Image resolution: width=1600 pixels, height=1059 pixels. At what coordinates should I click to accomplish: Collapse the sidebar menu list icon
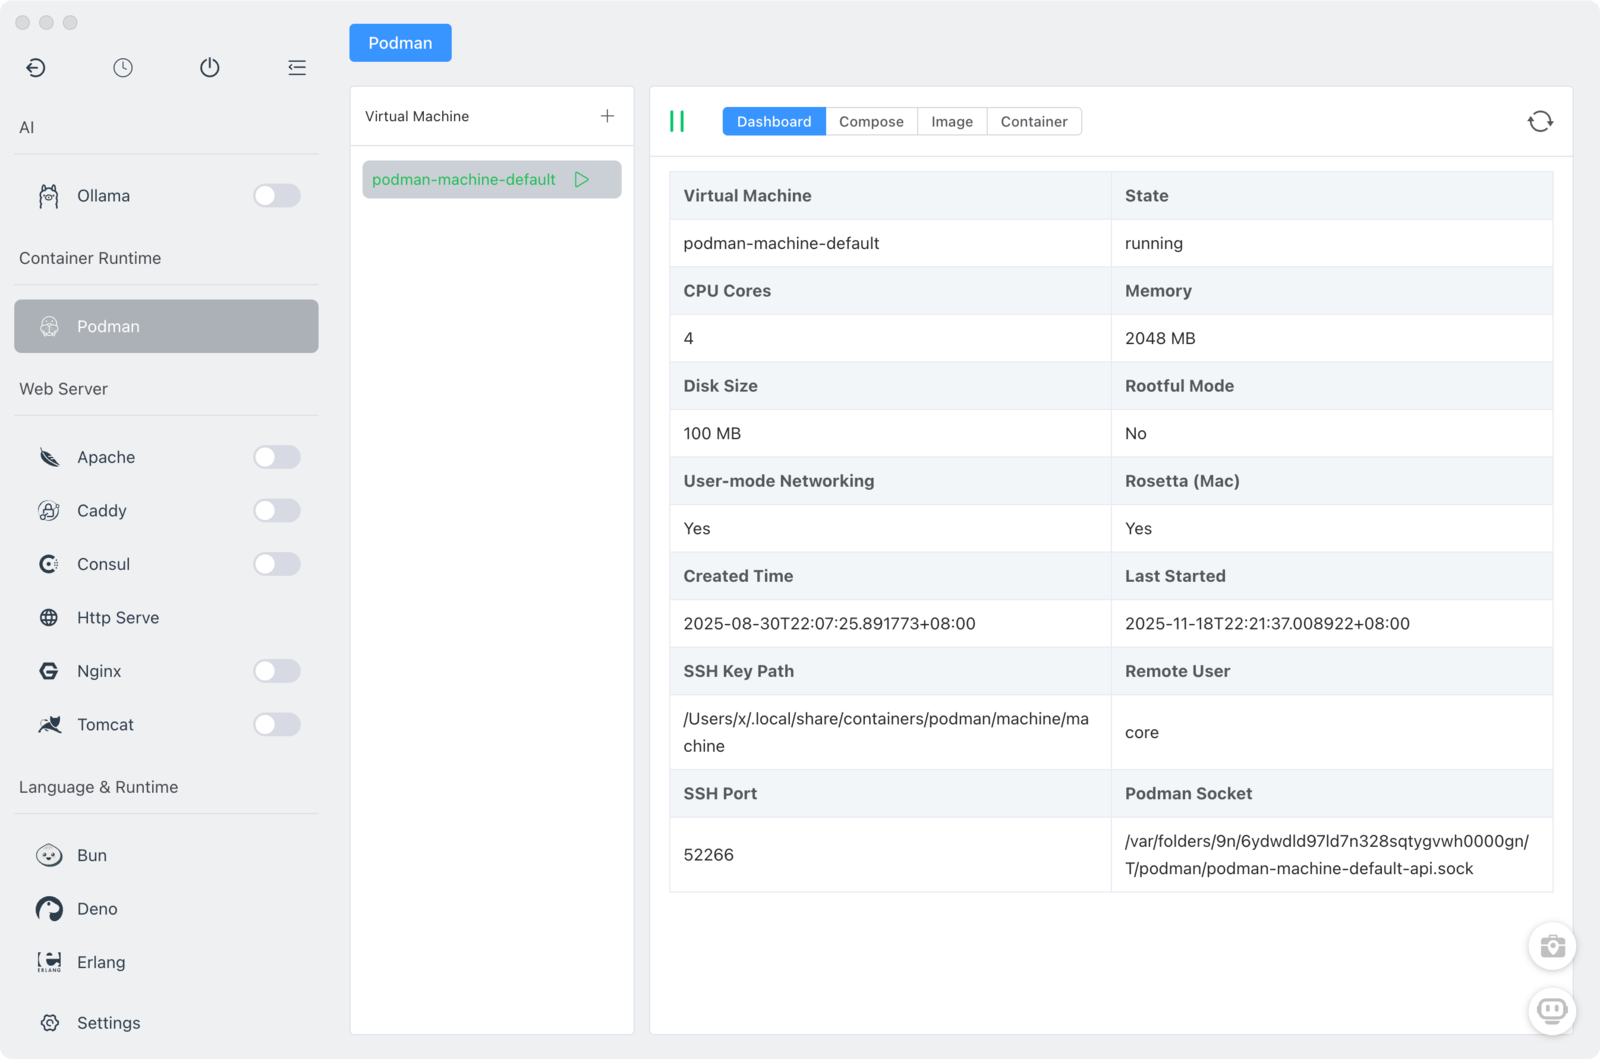point(297,68)
